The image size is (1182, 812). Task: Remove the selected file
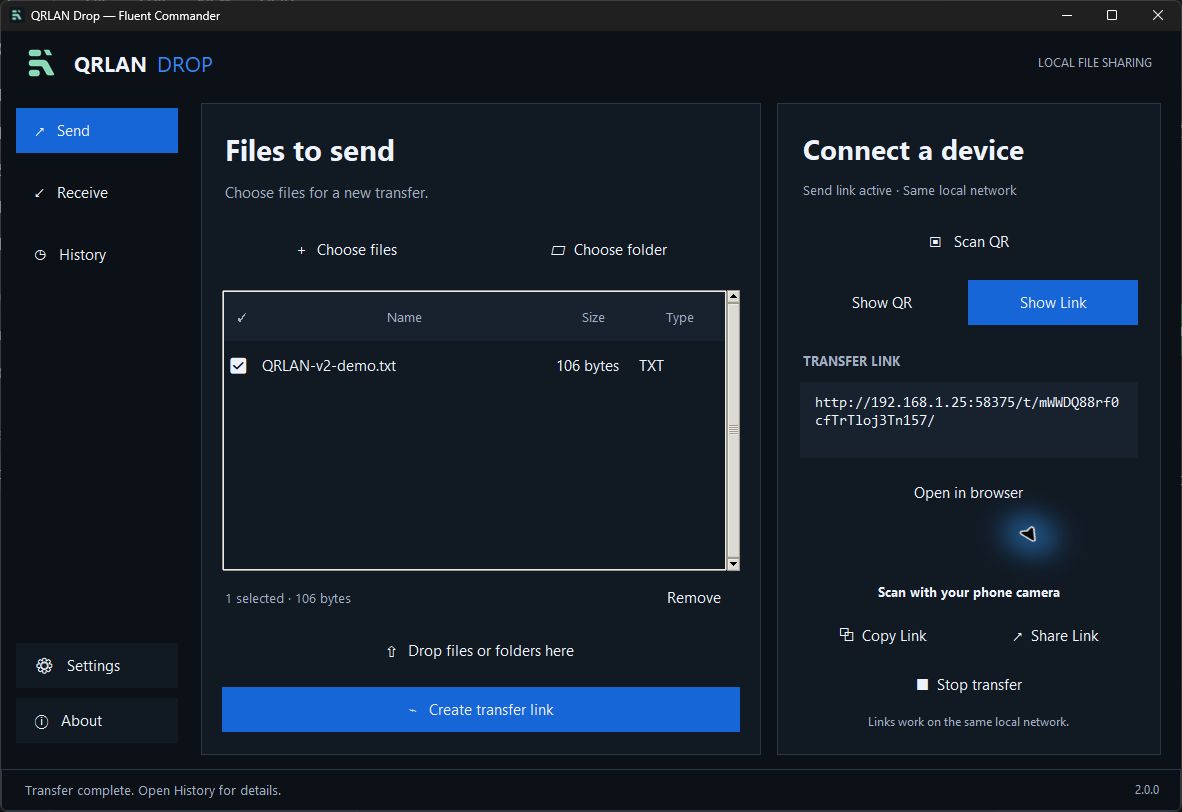[x=694, y=598]
